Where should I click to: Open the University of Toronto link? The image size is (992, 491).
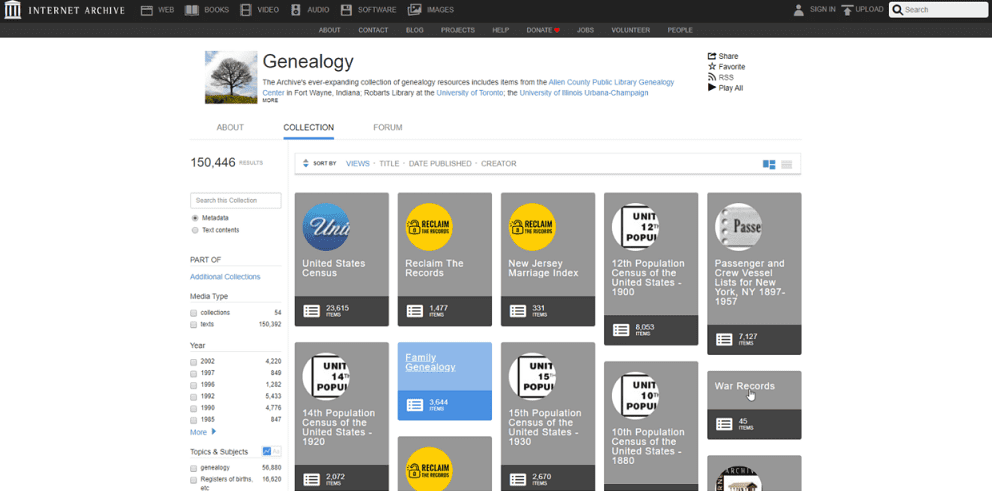point(469,92)
